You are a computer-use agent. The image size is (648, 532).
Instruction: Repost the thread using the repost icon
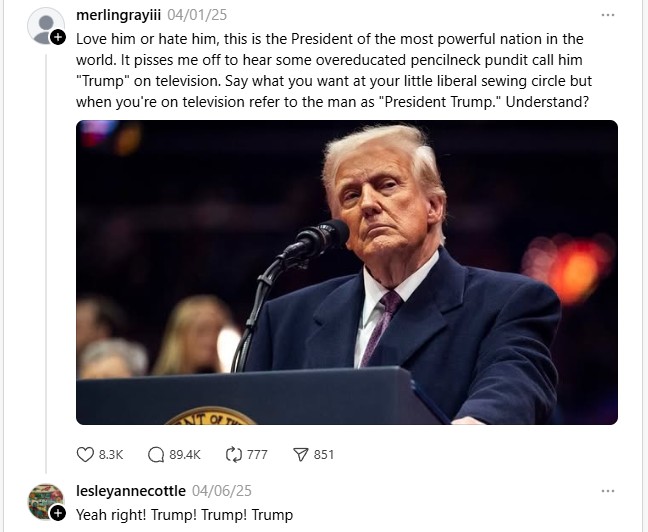(x=235, y=454)
